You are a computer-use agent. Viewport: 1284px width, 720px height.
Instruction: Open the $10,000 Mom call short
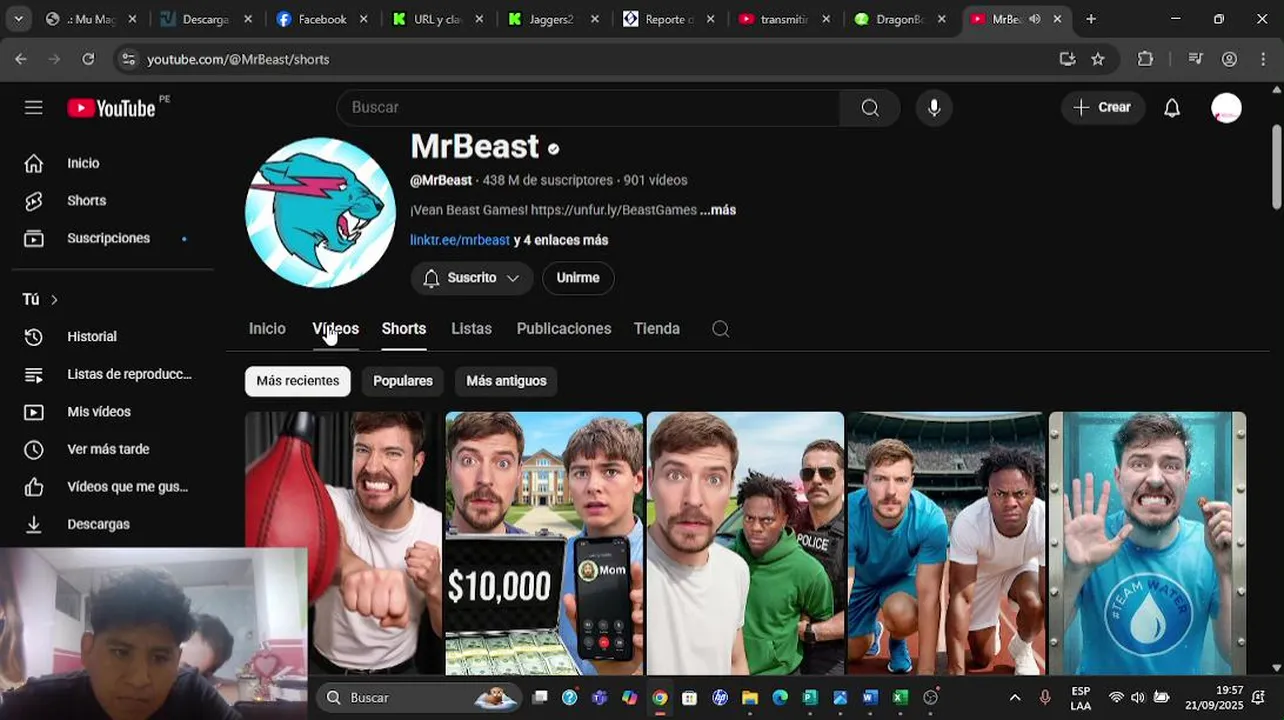click(544, 543)
